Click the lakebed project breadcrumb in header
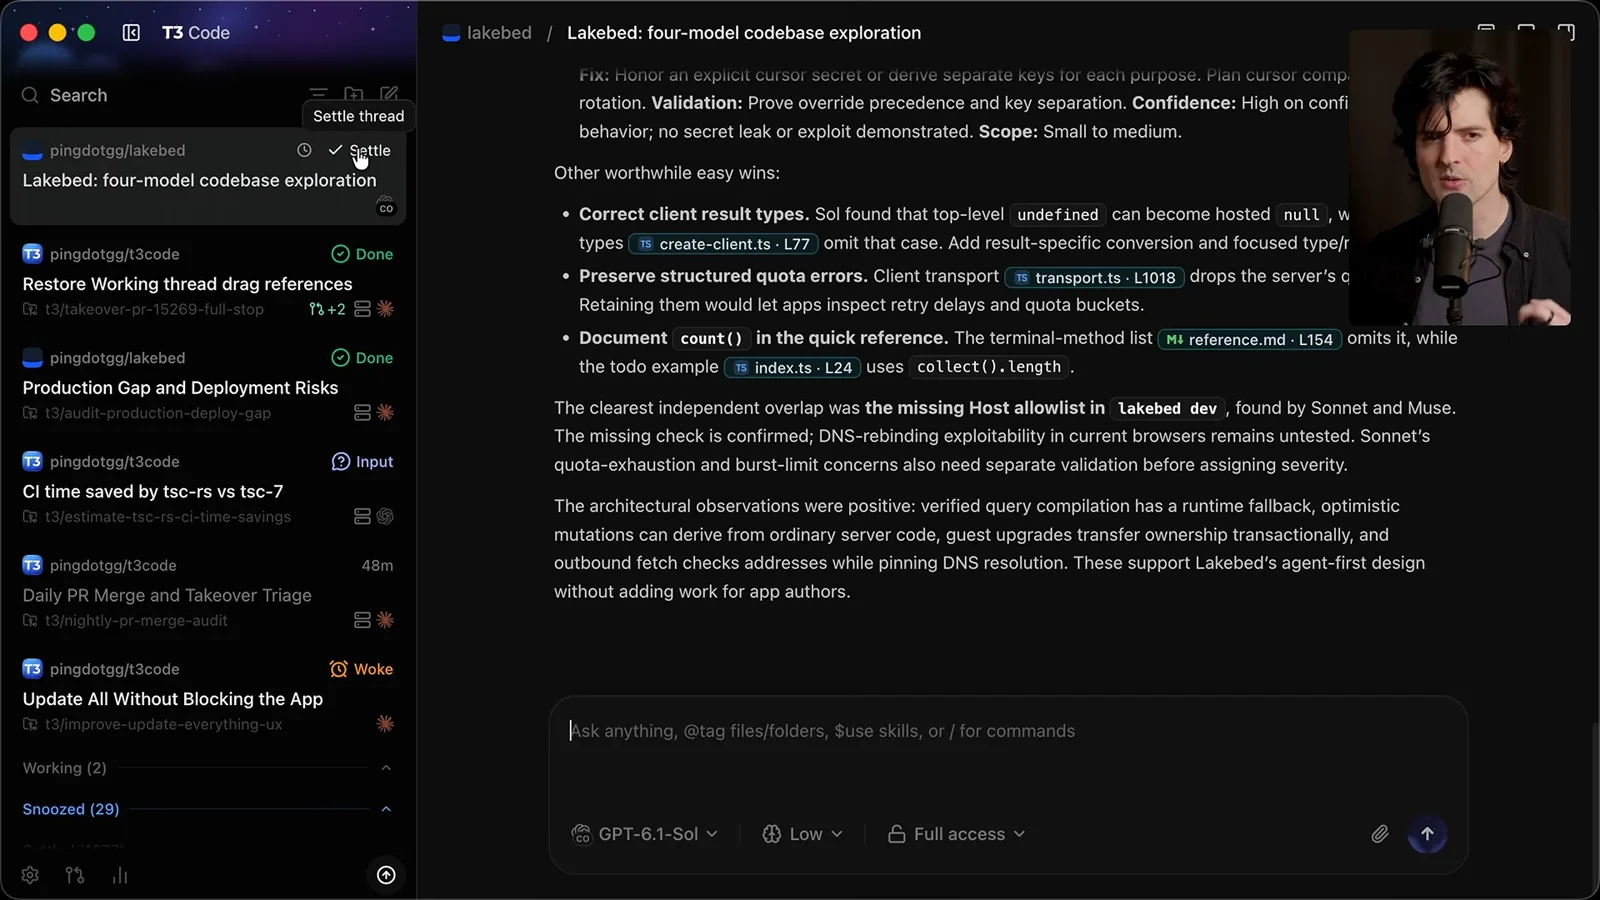1600x900 pixels. tap(488, 33)
